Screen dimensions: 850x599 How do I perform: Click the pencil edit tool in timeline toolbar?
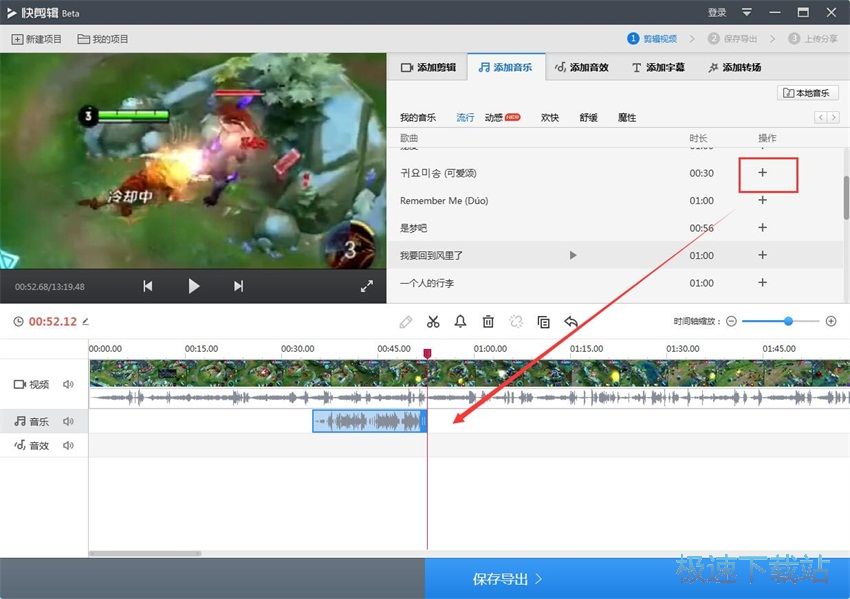pos(405,322)
